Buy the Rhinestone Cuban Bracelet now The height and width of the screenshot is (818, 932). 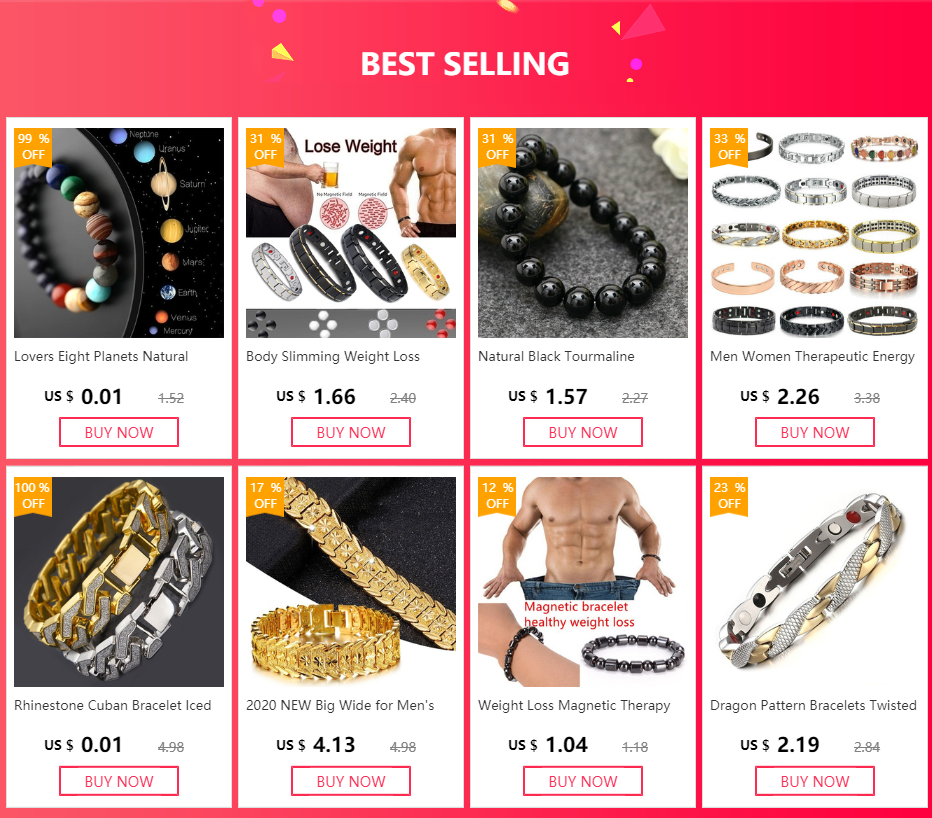119,781
